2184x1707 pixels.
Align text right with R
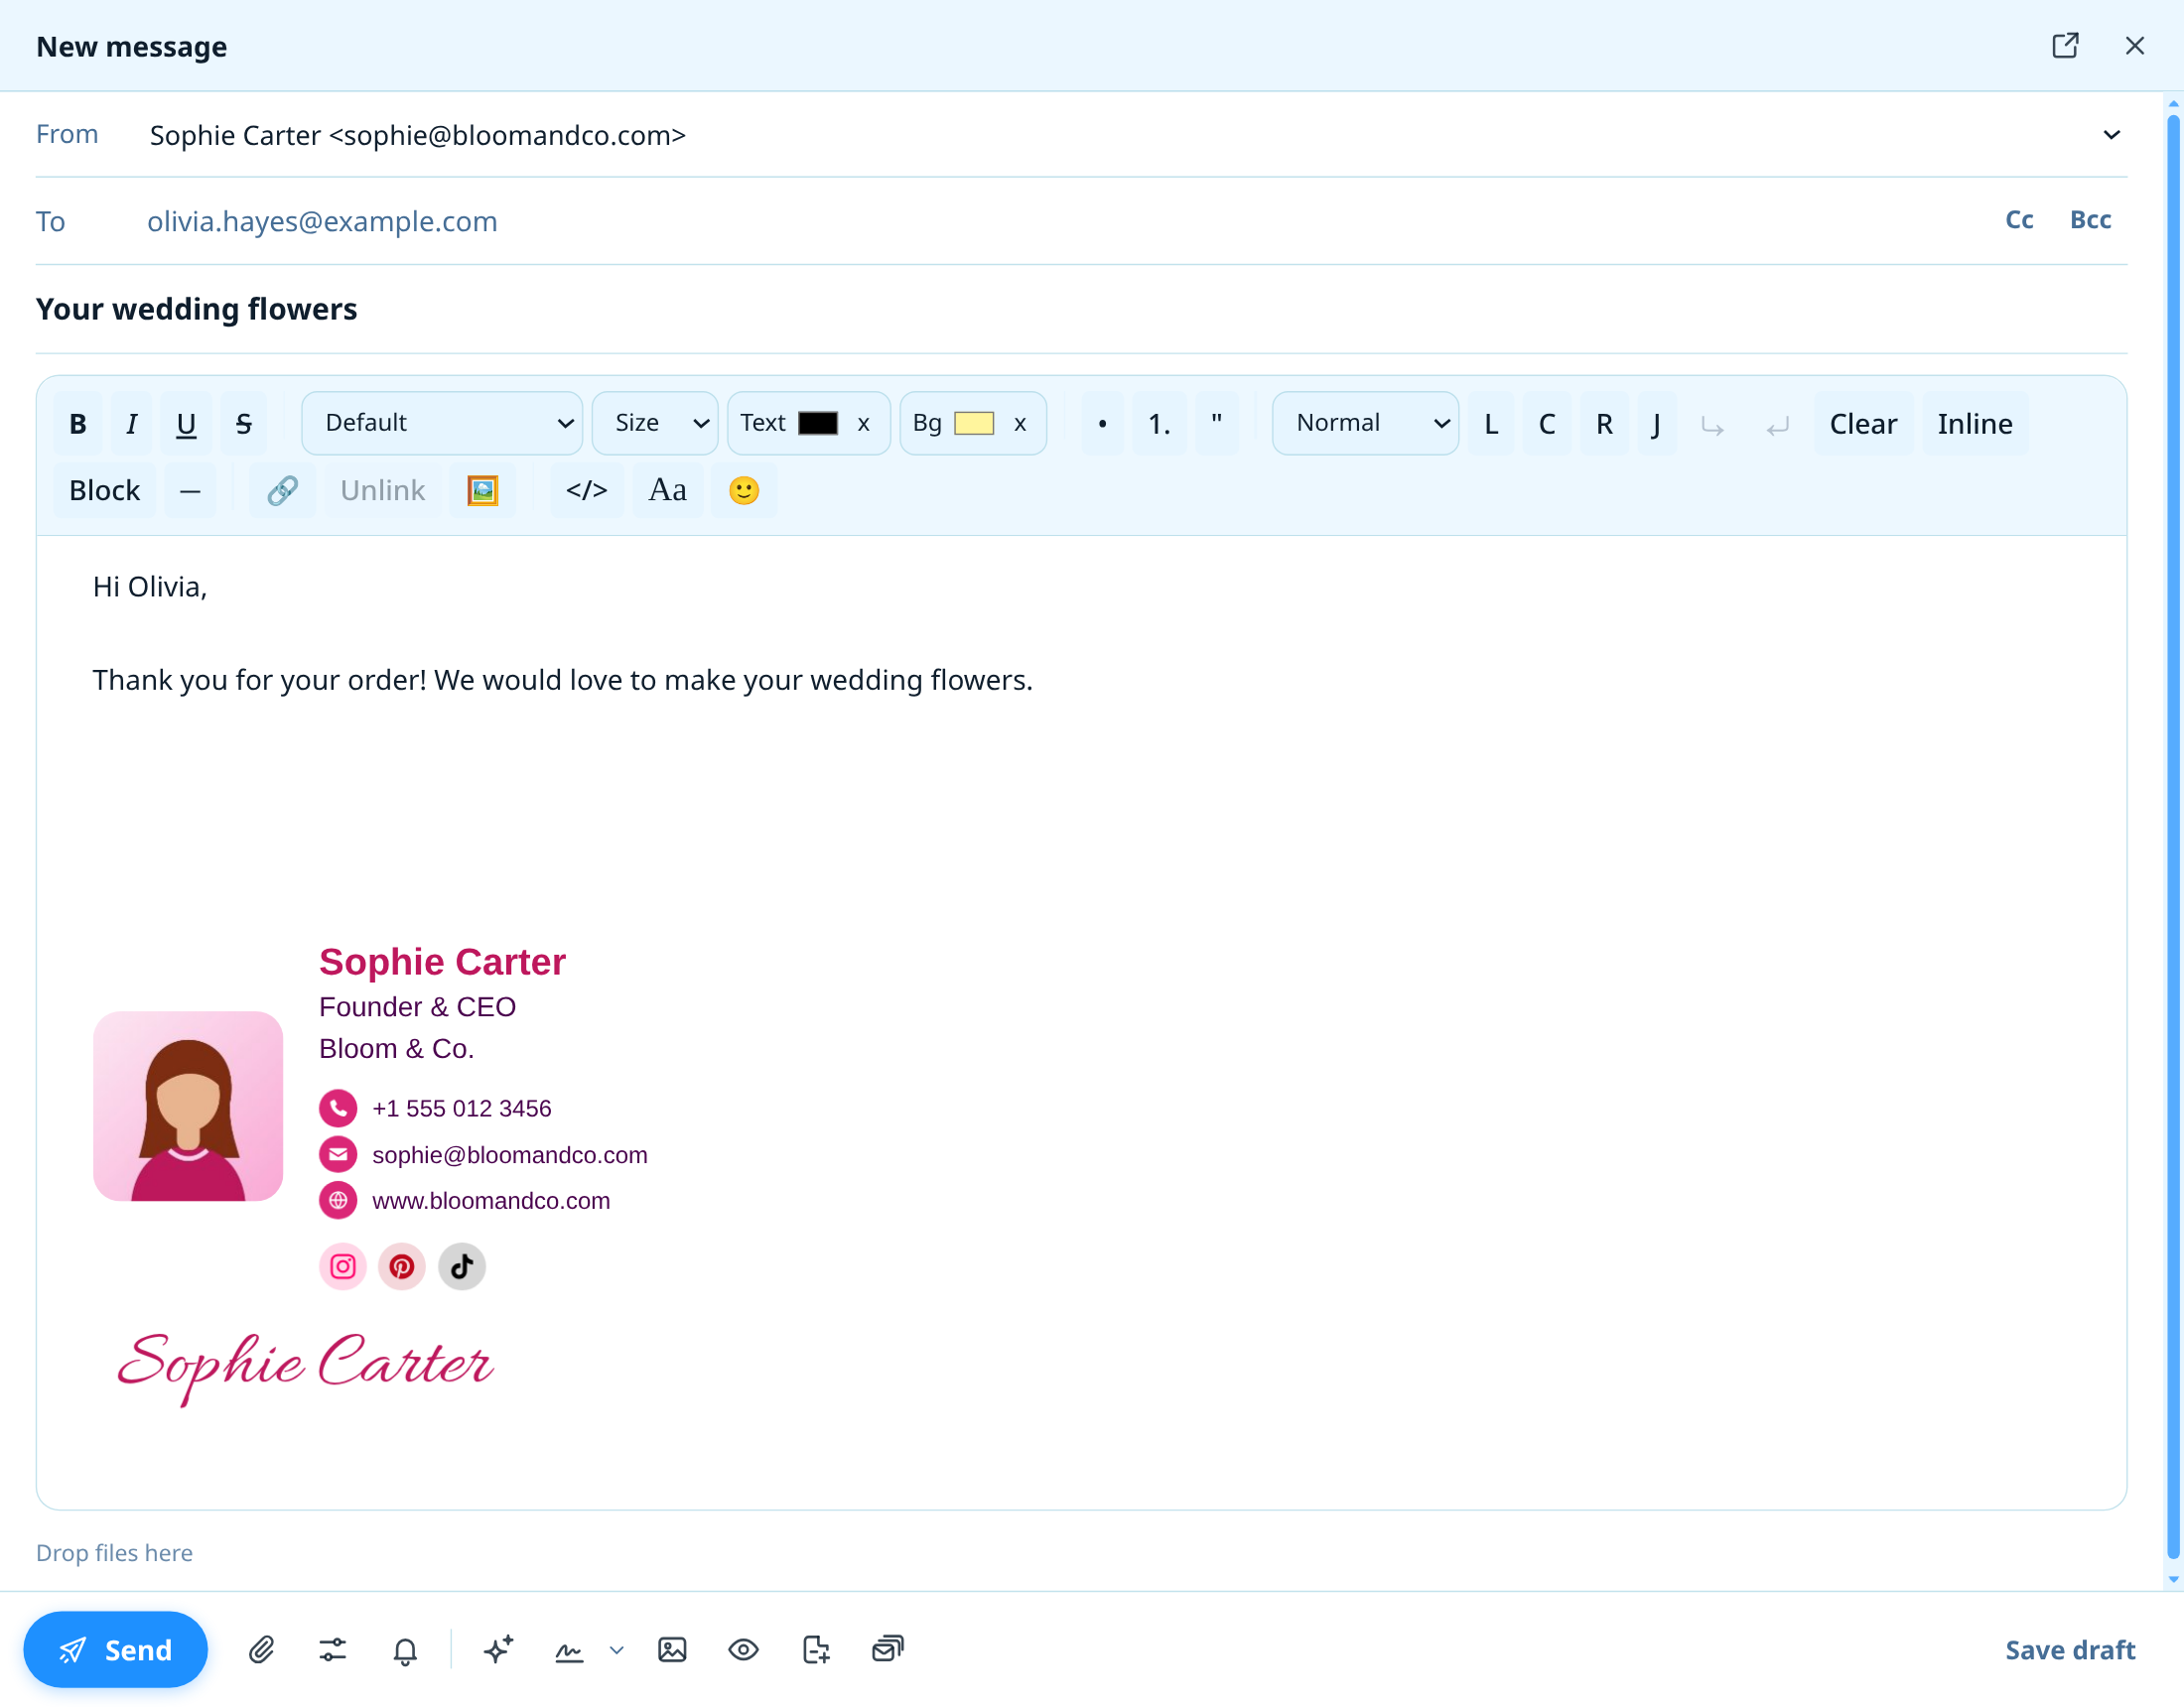1604,424
